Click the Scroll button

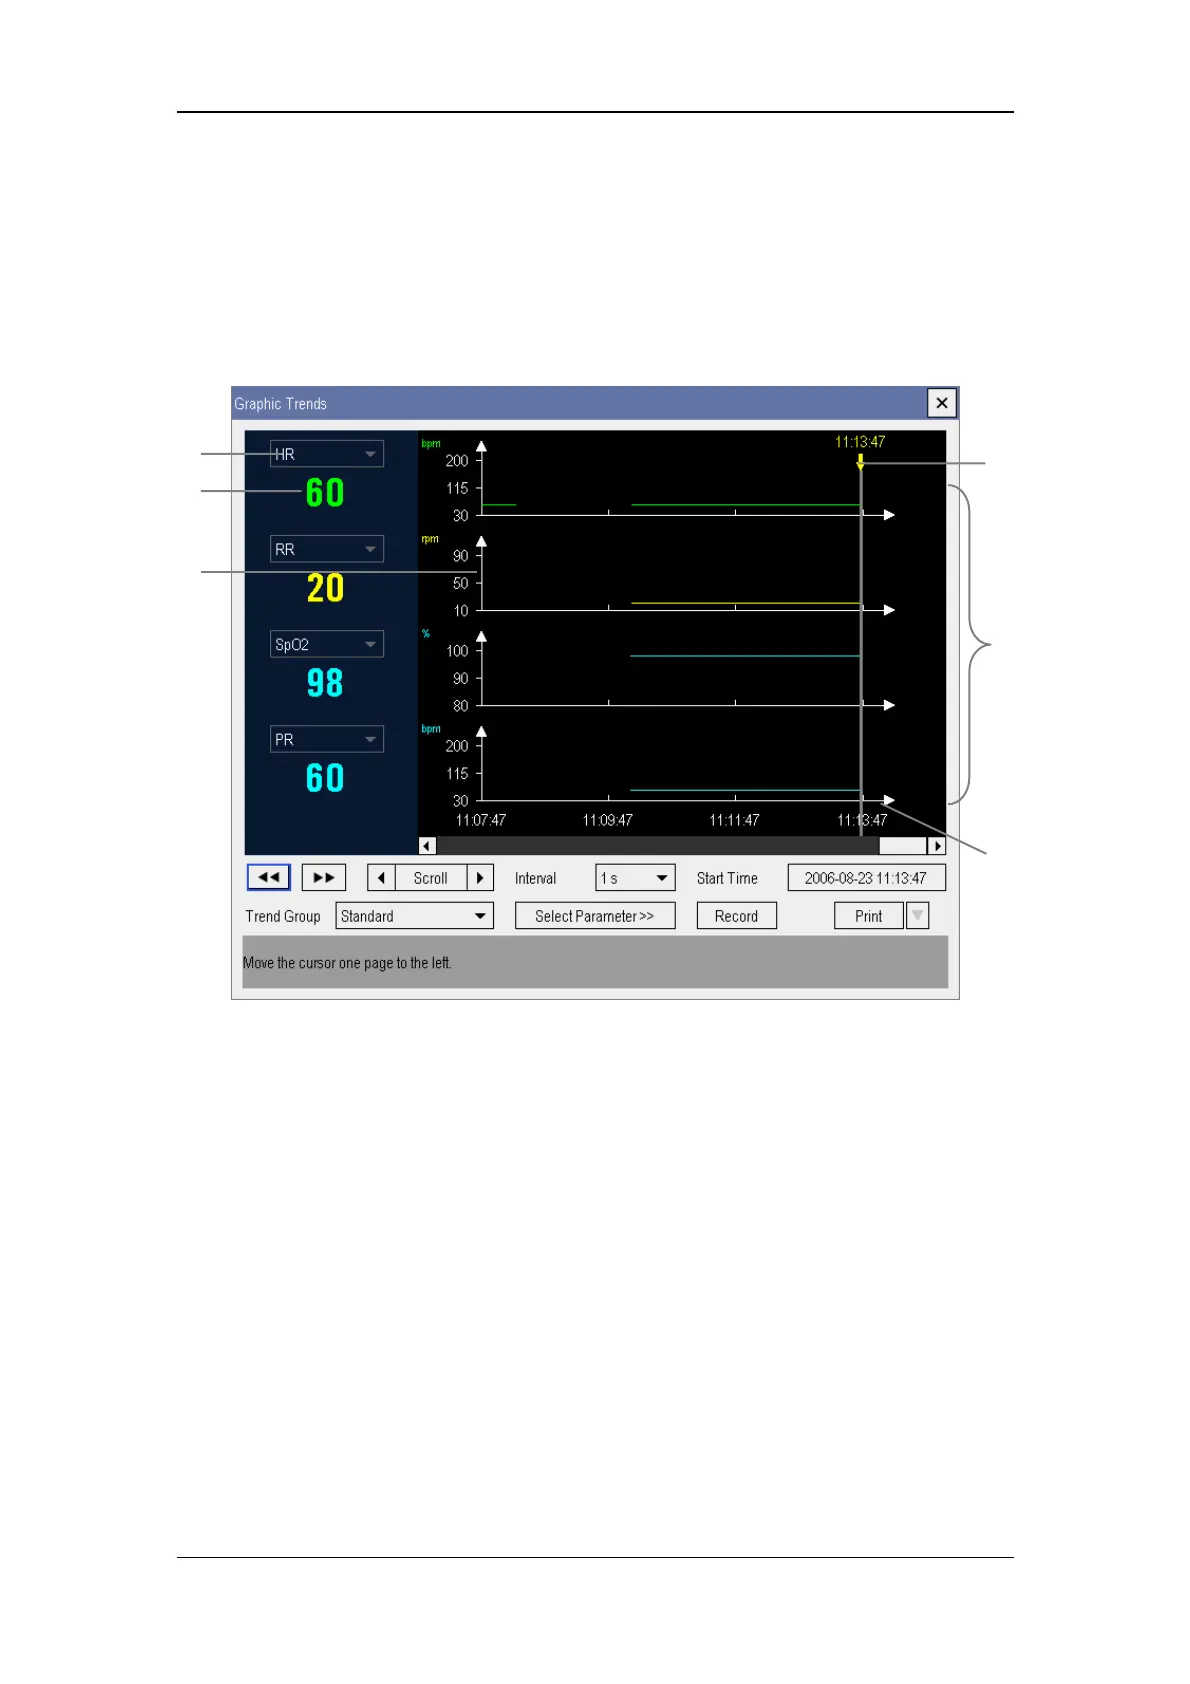(x=431, y=878)
